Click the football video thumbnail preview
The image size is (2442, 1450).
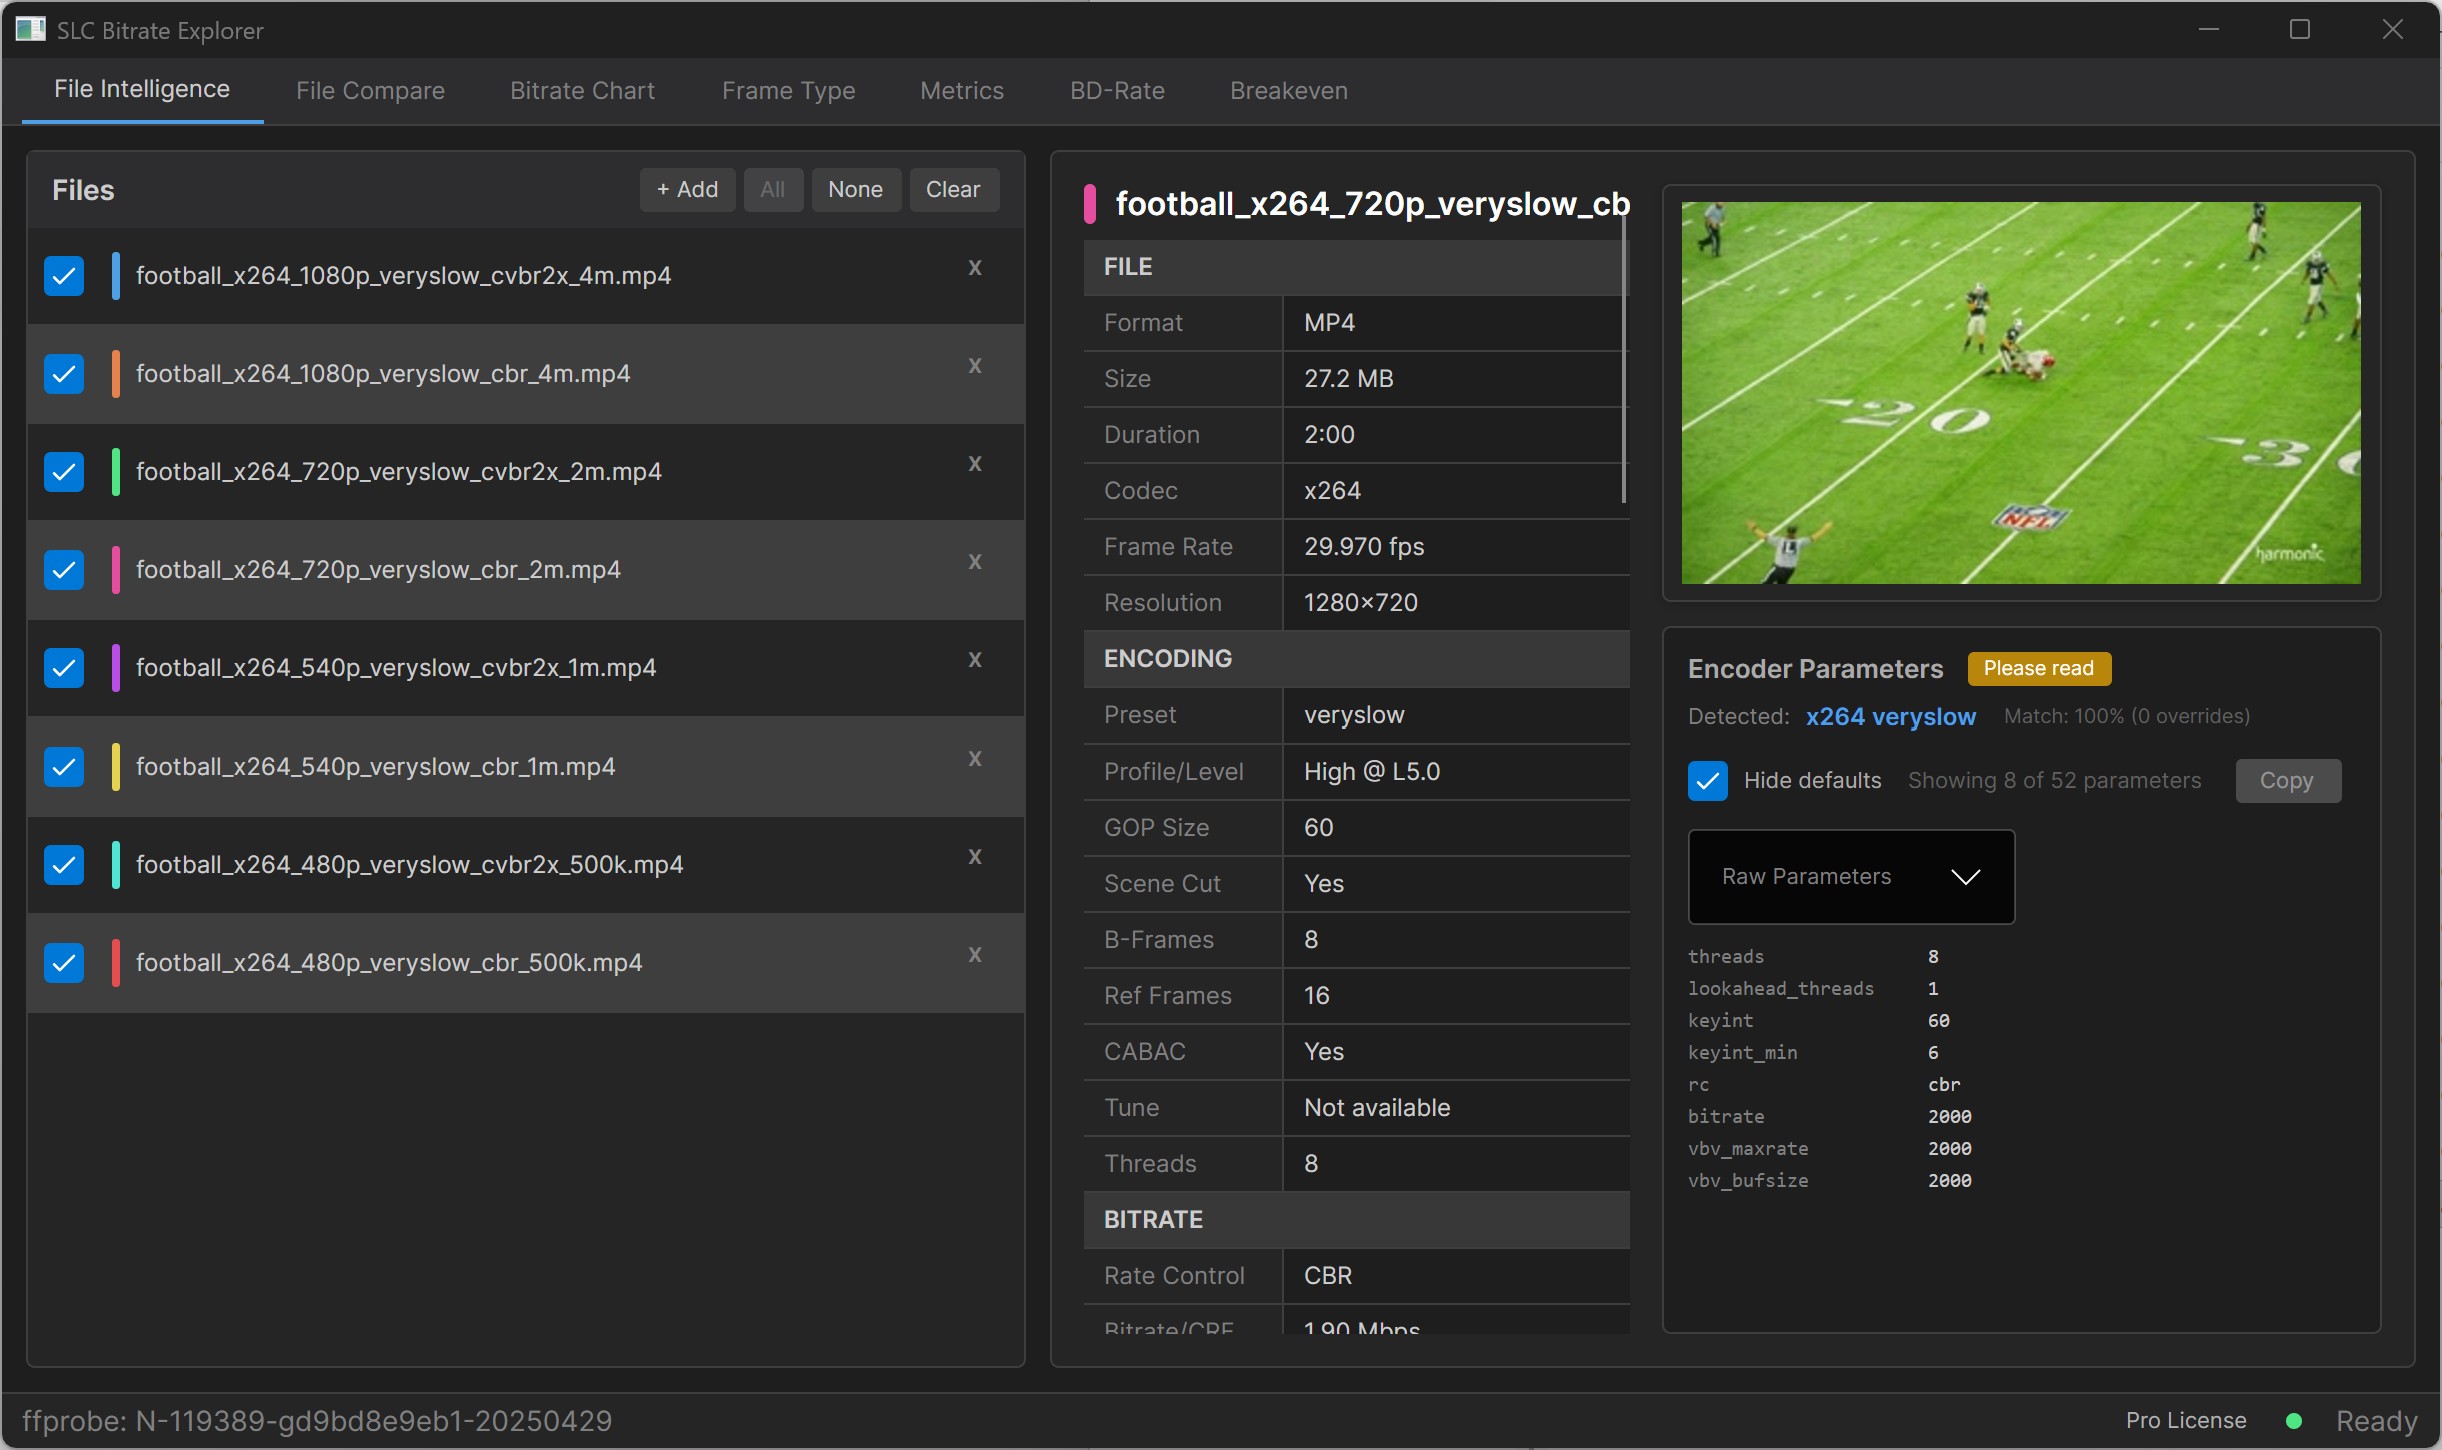[x=2020, y=393]
